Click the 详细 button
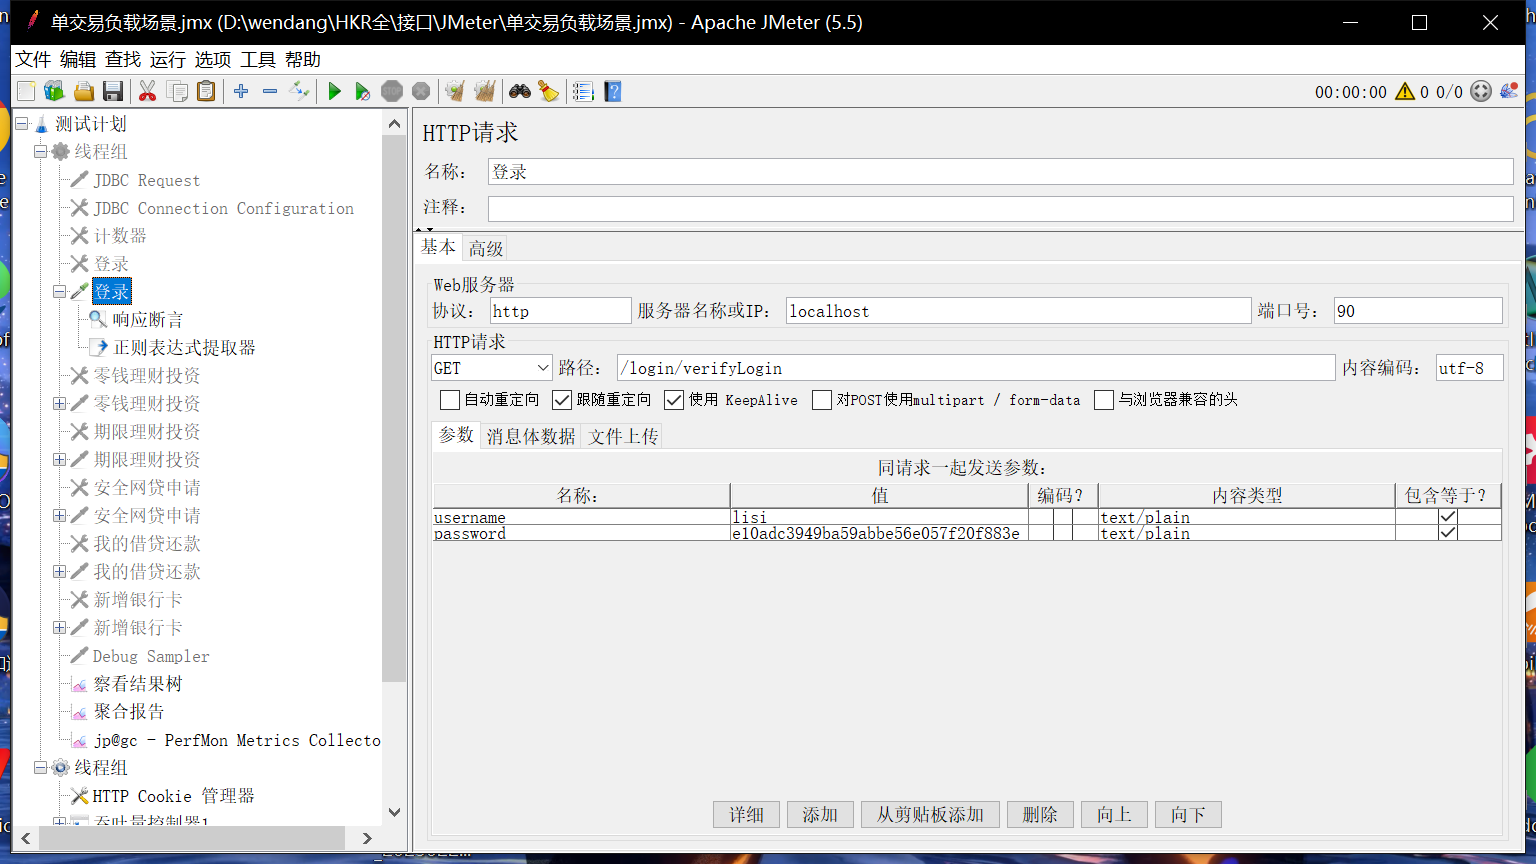This screenshot has width=1536, height=864. coord(746,814)
